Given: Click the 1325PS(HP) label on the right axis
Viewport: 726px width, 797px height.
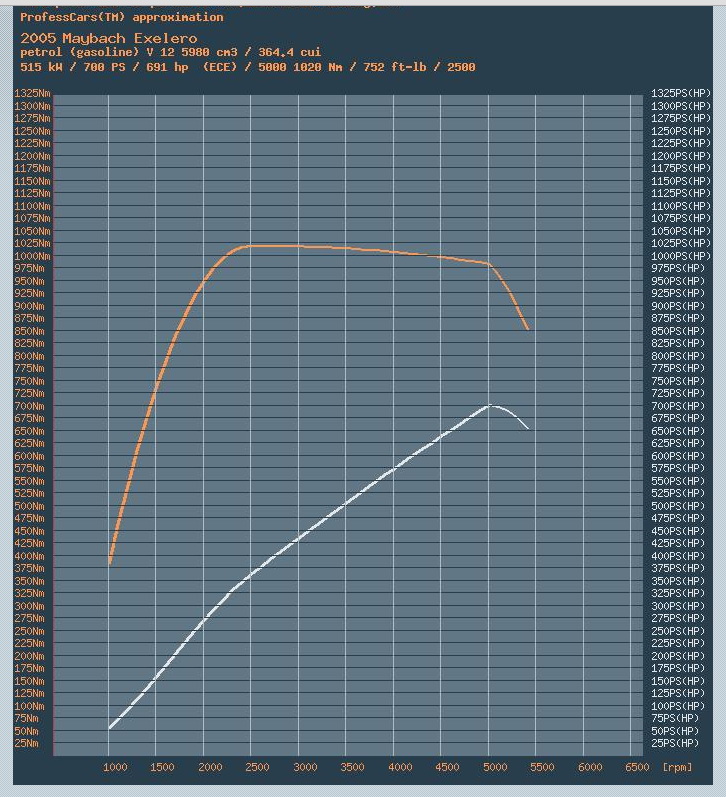Looking at the screenshot, I should coord(682,93).
